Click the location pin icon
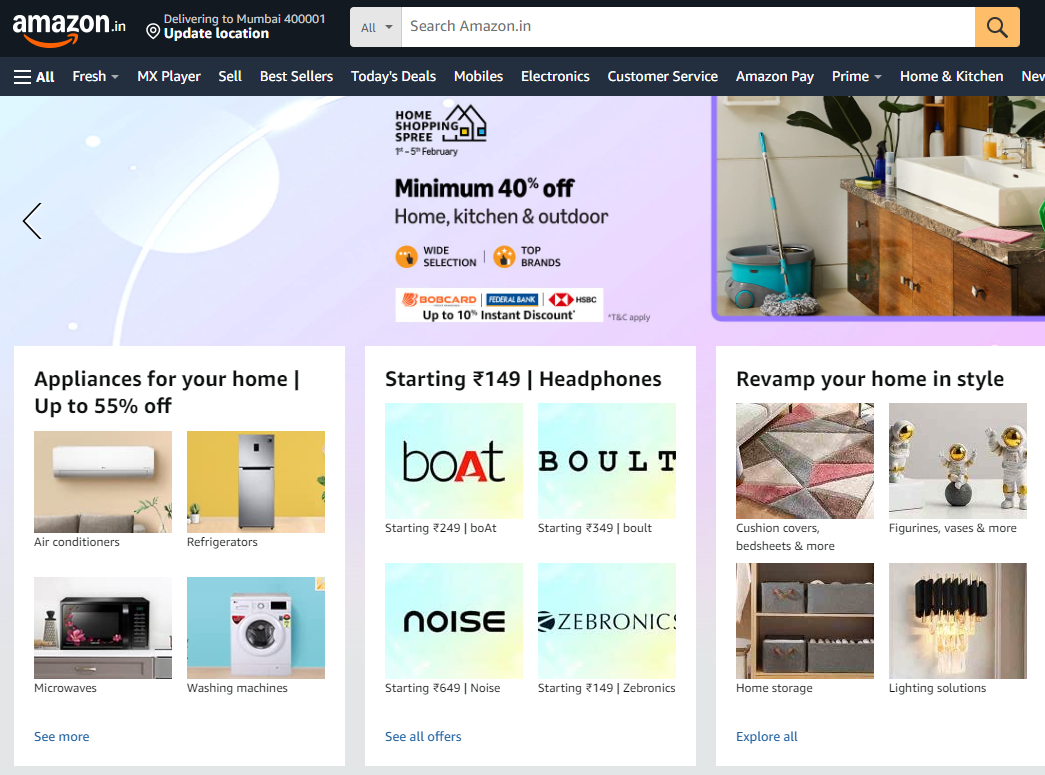 tap(153, 31)
